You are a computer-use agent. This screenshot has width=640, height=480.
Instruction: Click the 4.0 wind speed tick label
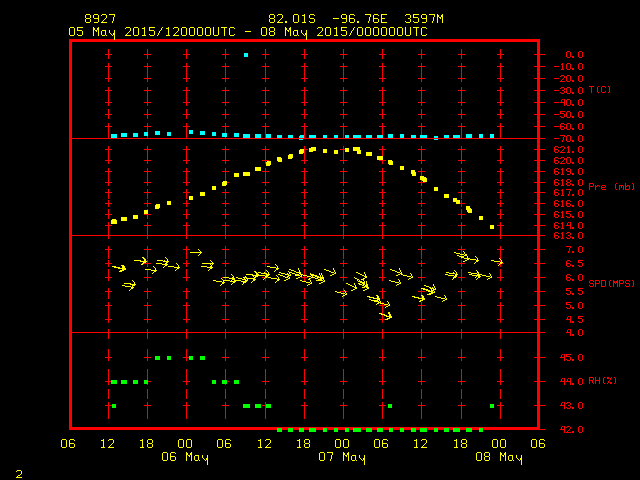(574, 333)
